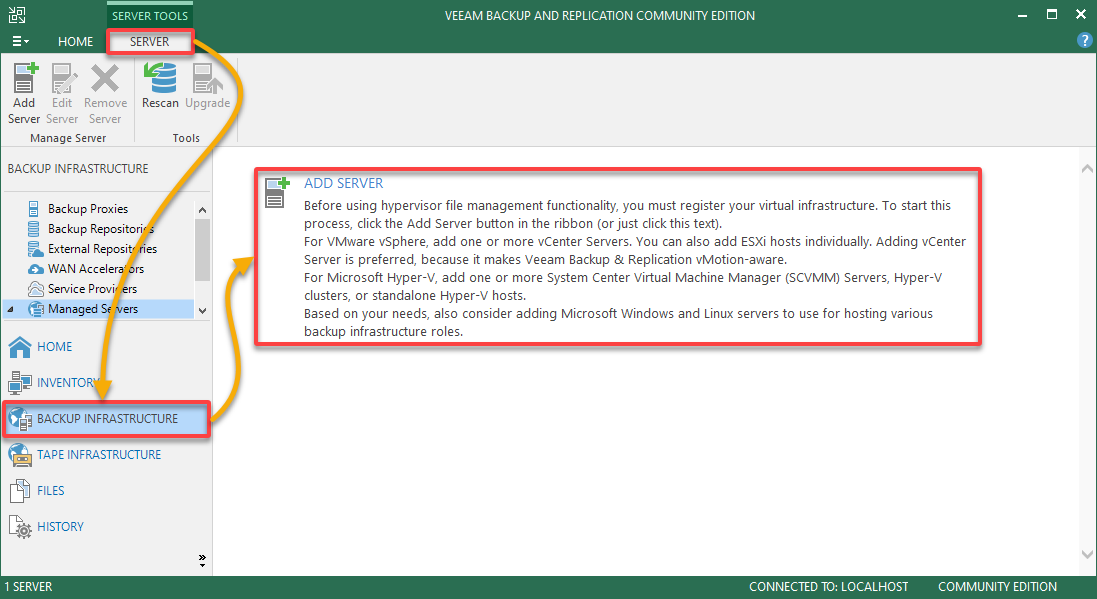1097x599 pixels.
Task: Click the Backup Infrastructure view icon
Action: pyautogui.click(x=20, y=418)
